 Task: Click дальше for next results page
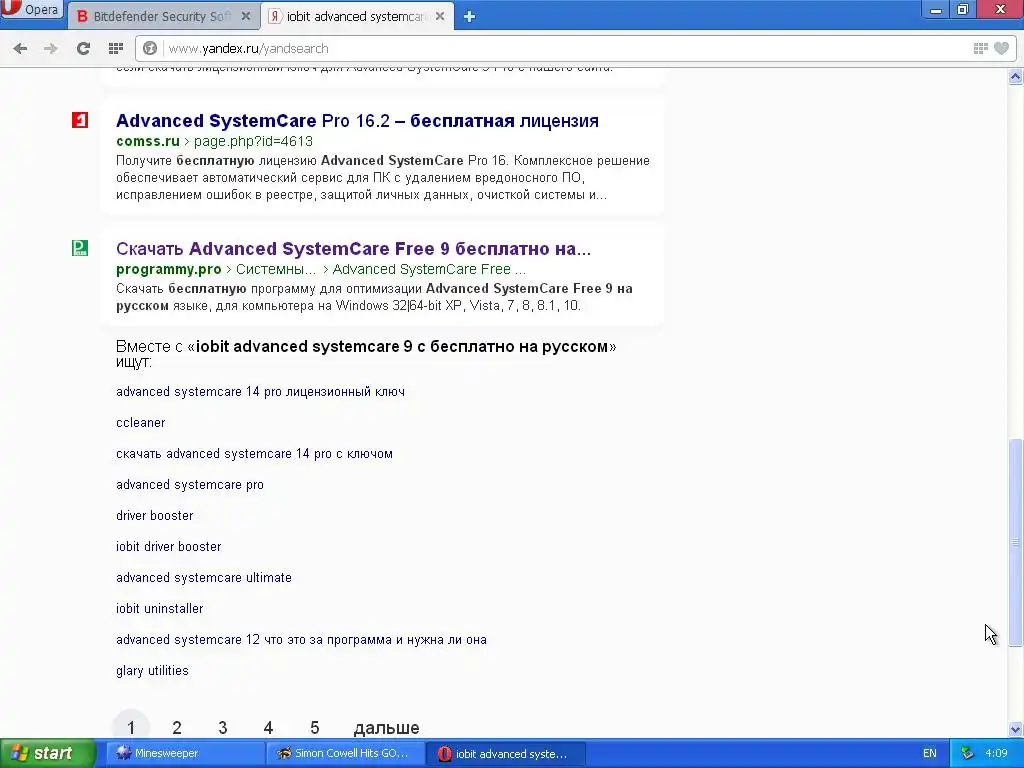[x=387, y=728]
